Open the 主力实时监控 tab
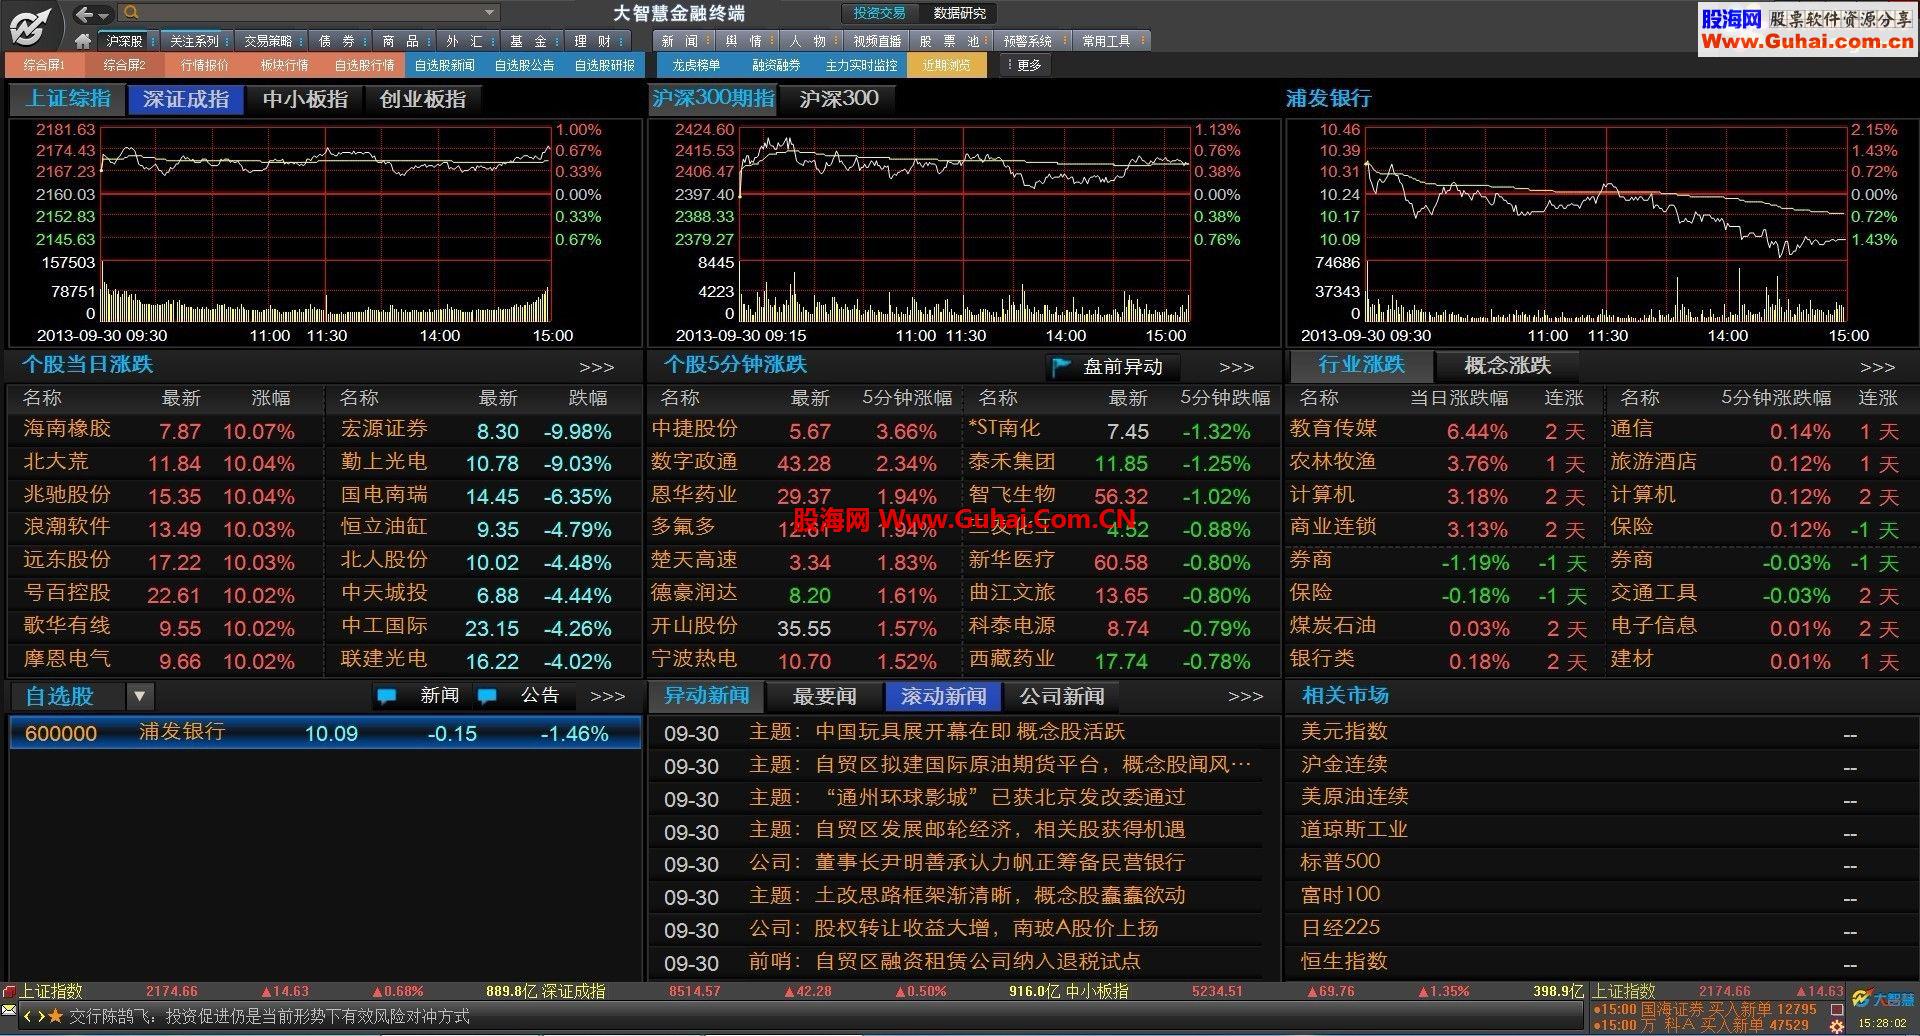 tap(861, 65)
